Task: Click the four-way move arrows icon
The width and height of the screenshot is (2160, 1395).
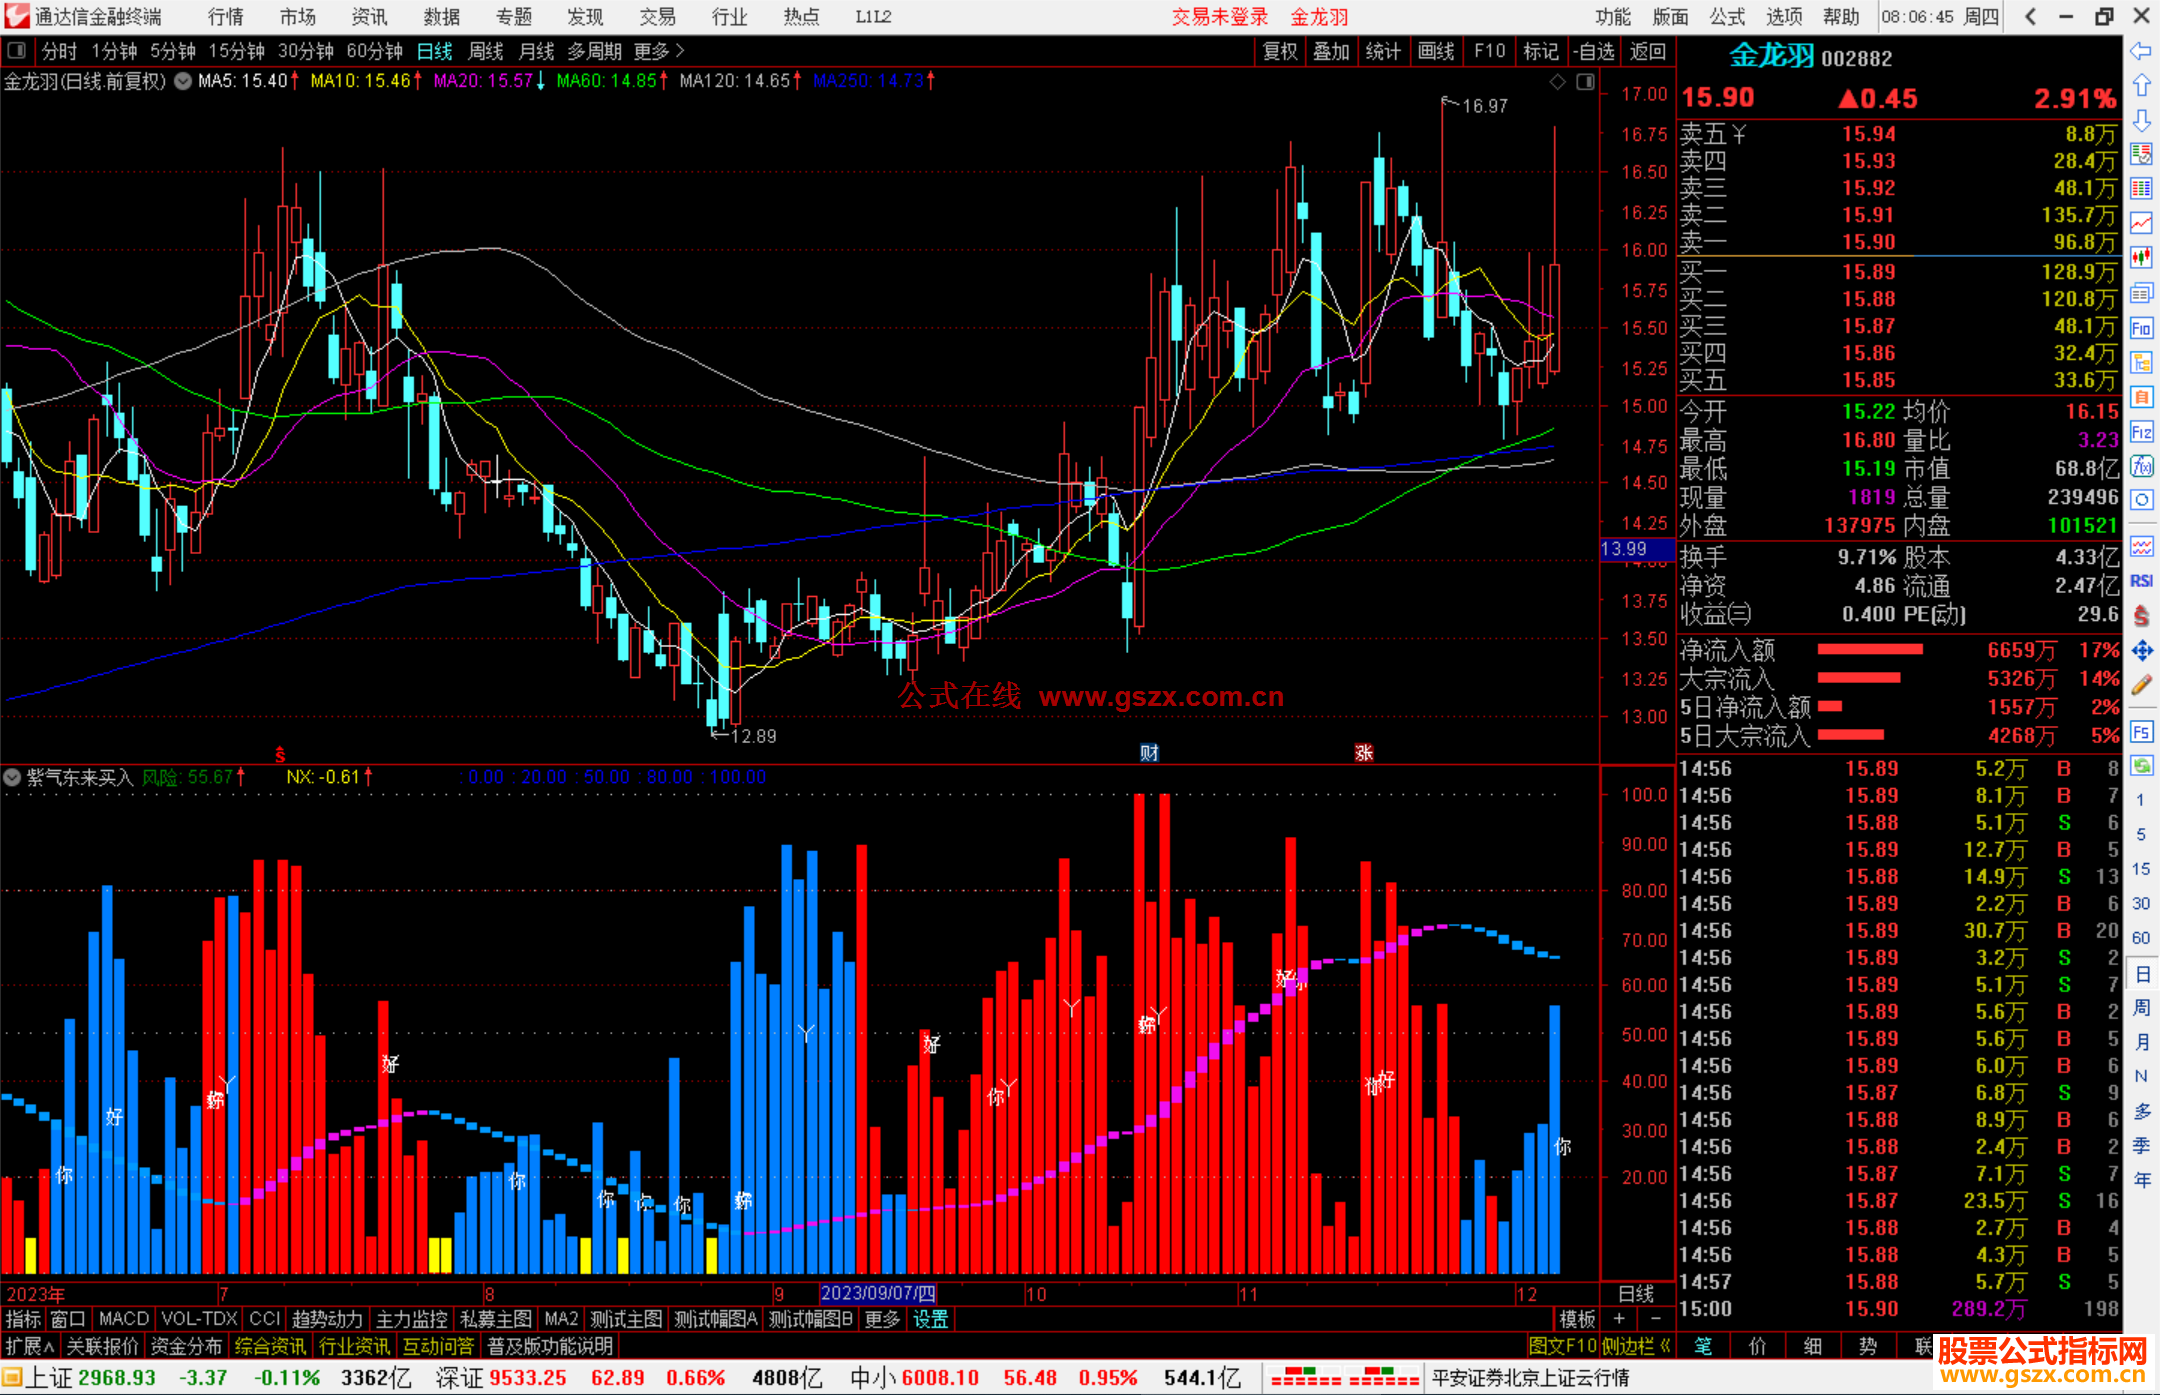Action: [2141, 651]
